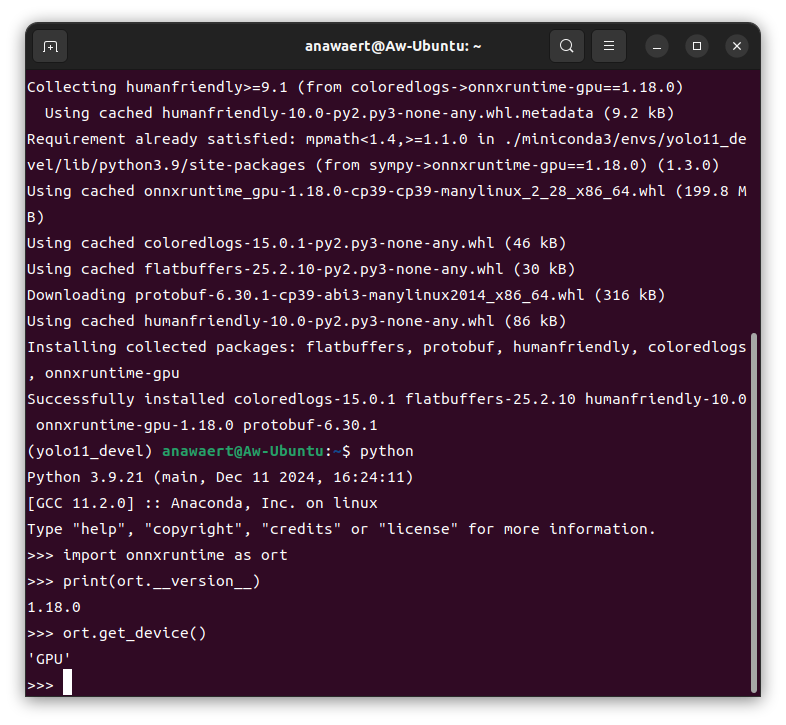Click the 'GPU' output text
Image resolution: width=786 pixels, height=725 pixels.
(x=49, y=659)
